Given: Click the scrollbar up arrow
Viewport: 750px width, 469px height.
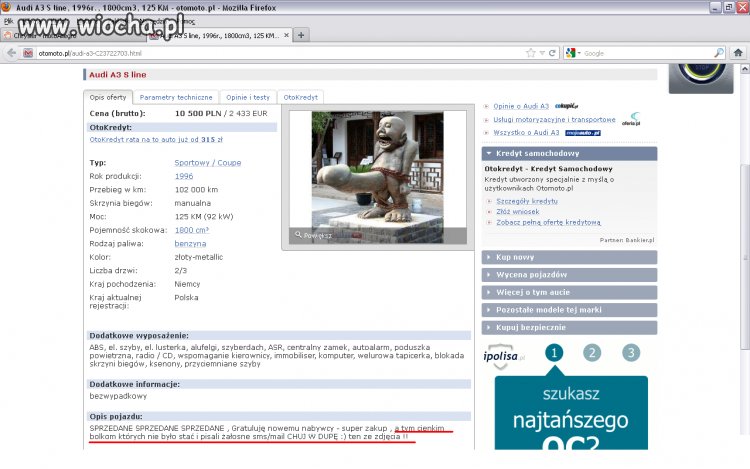Looking at the screenshot, I should tap(745, 69).
